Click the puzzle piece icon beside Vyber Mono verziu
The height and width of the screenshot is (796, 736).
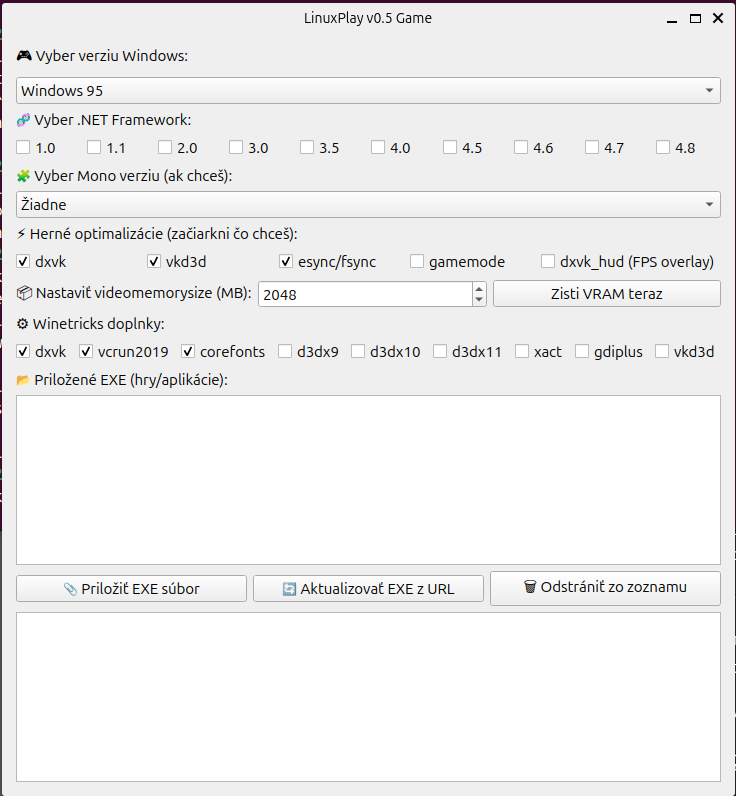coord(23,176)
